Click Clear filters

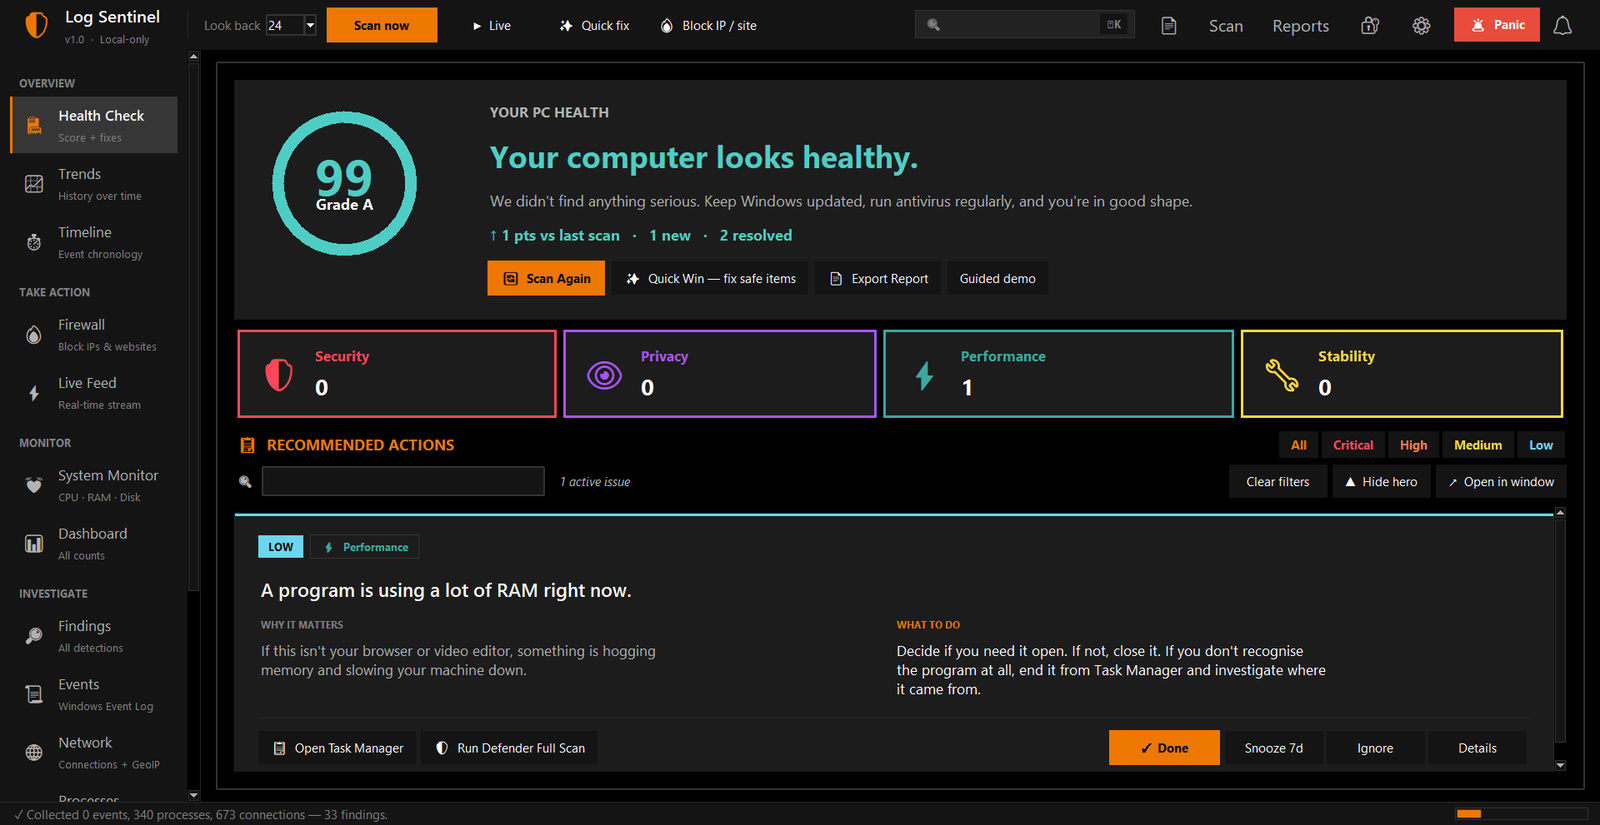point(1277,482)
